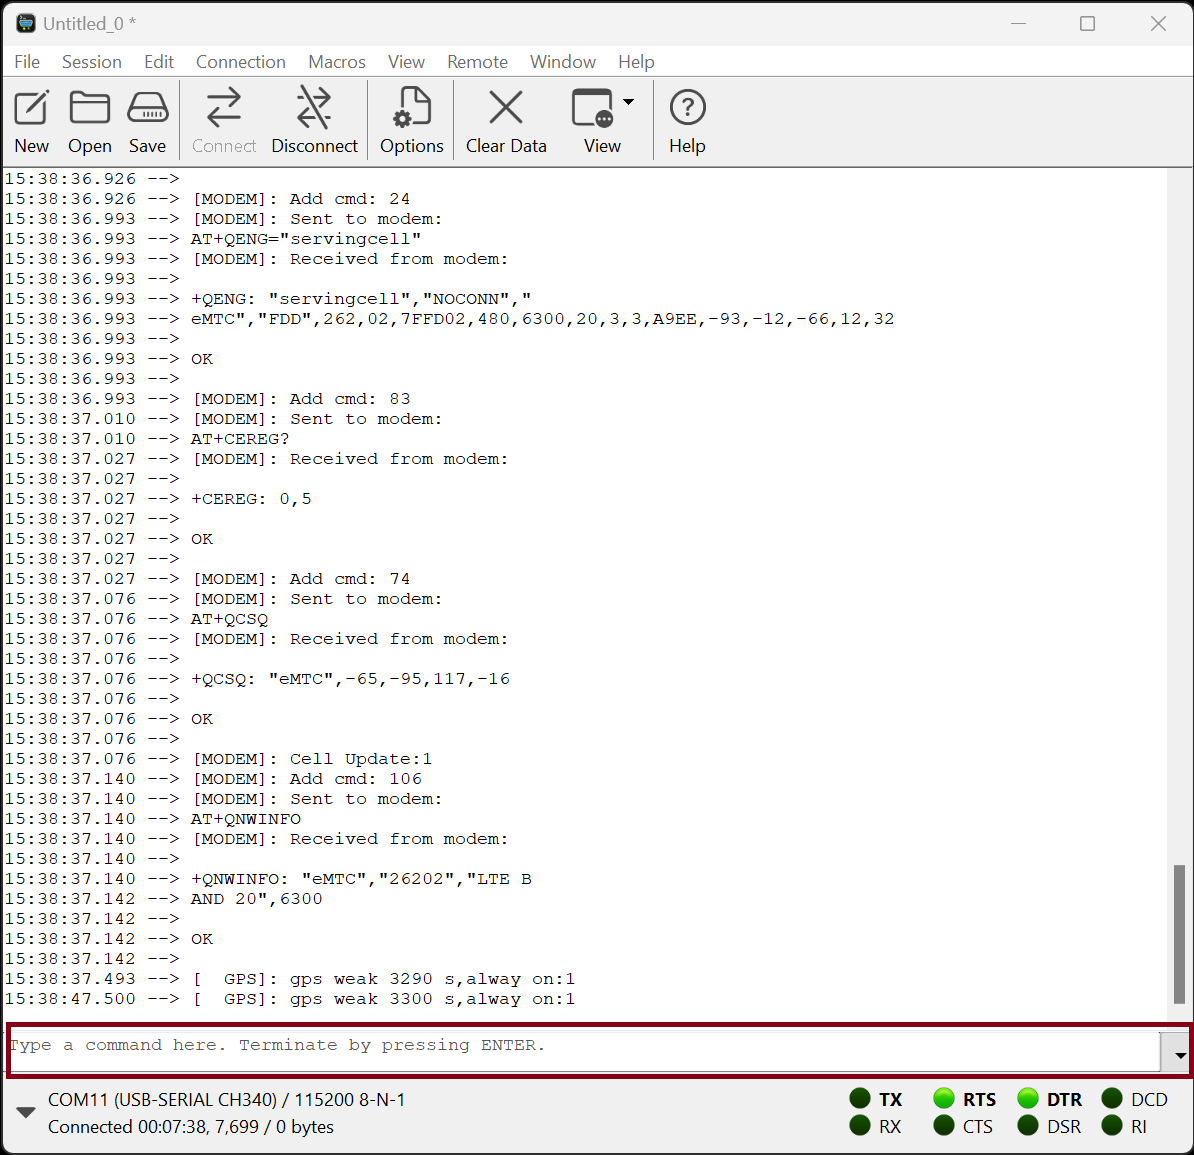1194x1155 pixels.
Task: Clear Data from the terminal
Action: click(506, 109)
